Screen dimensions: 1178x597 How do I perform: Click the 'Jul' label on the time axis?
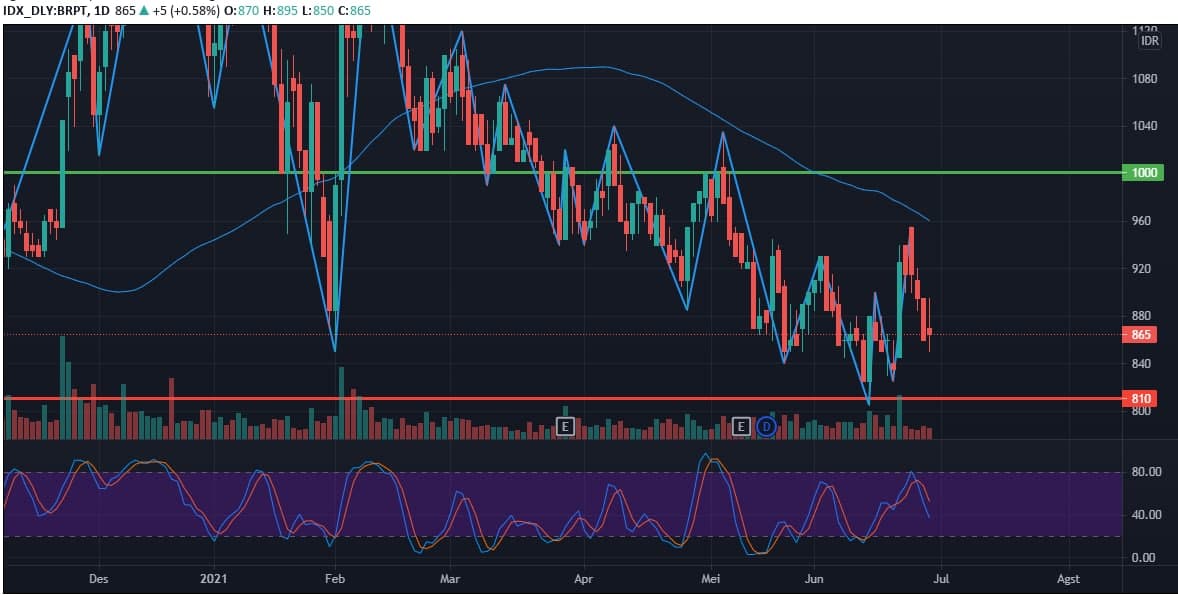[941, 578]
